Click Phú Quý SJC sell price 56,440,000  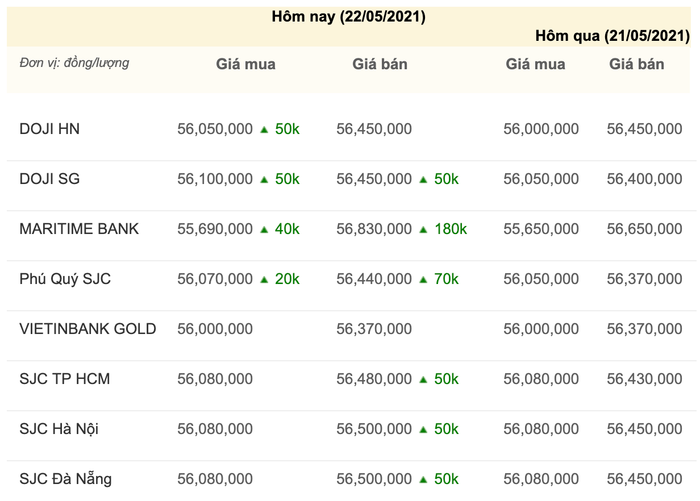374,279
